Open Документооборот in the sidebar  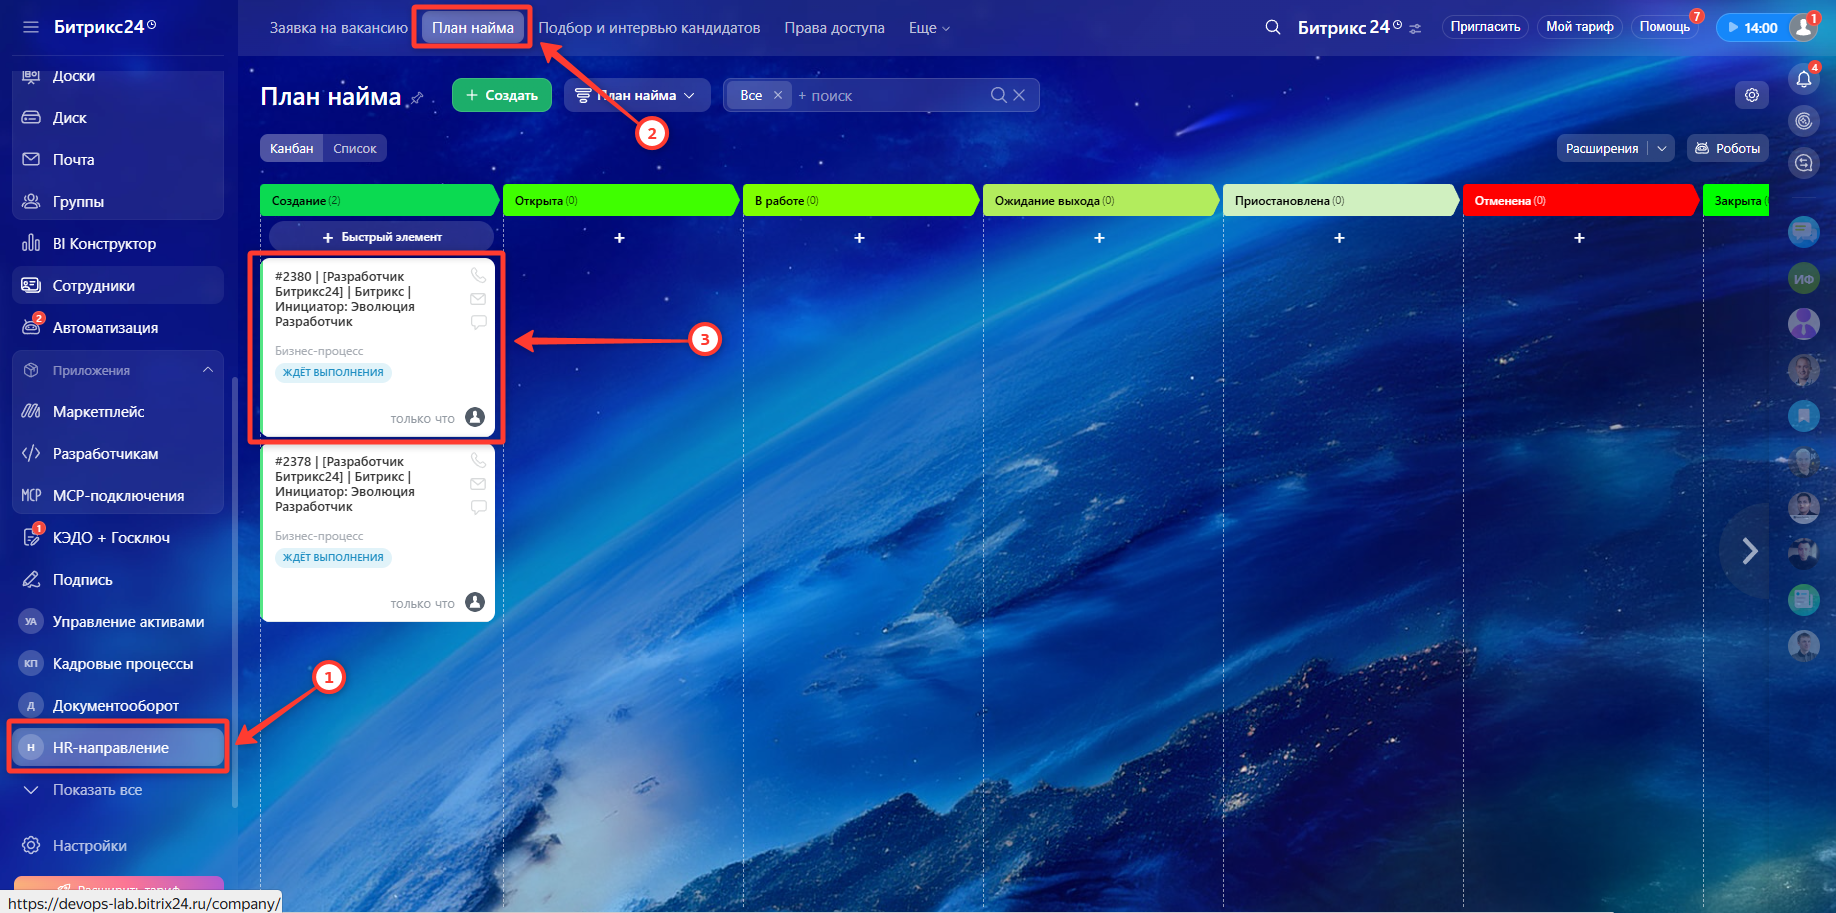point(118,706)
